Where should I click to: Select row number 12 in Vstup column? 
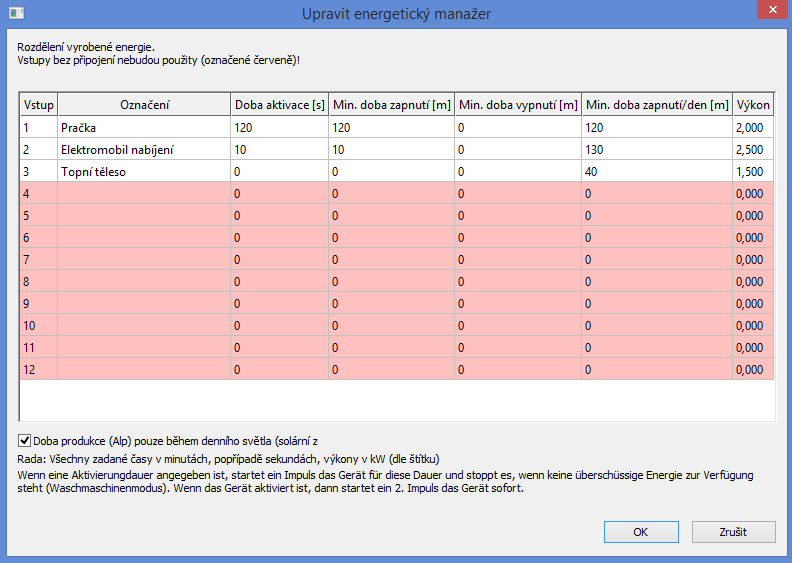point(38,369)
